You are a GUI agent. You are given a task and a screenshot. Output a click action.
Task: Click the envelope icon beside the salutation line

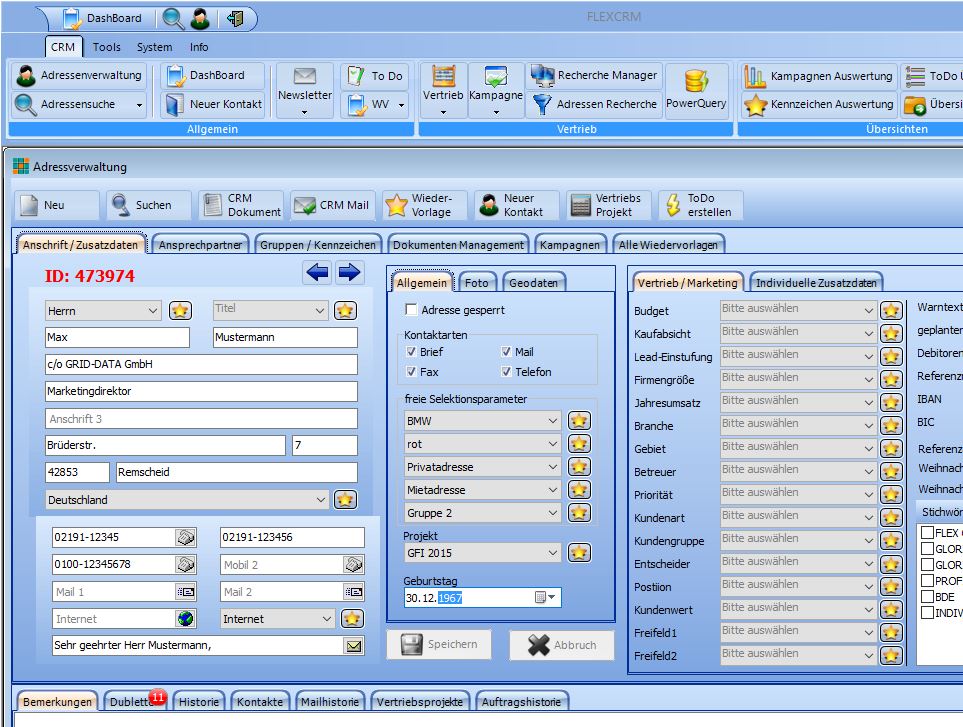pos(354,646)
